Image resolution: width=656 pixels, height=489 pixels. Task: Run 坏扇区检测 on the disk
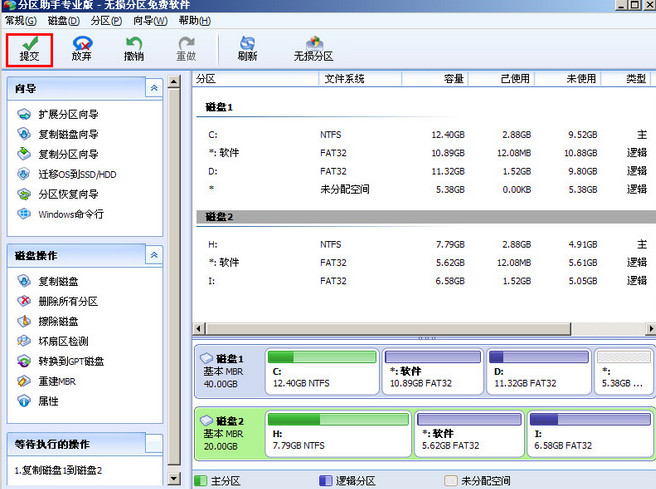pos(53,341)
